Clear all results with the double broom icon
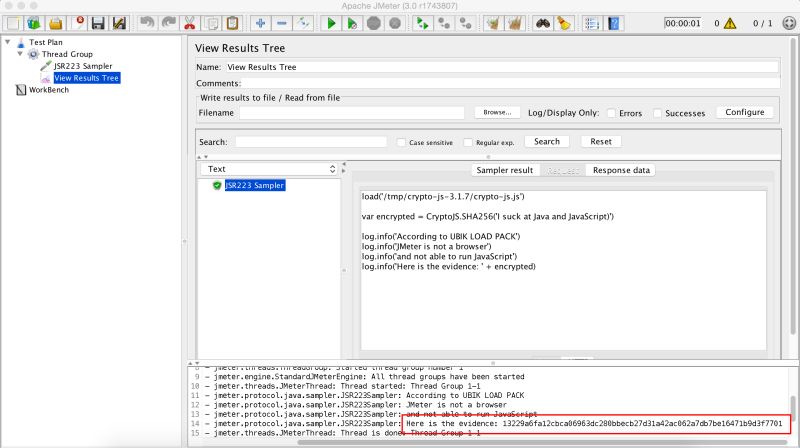 (x=514, y=23)
